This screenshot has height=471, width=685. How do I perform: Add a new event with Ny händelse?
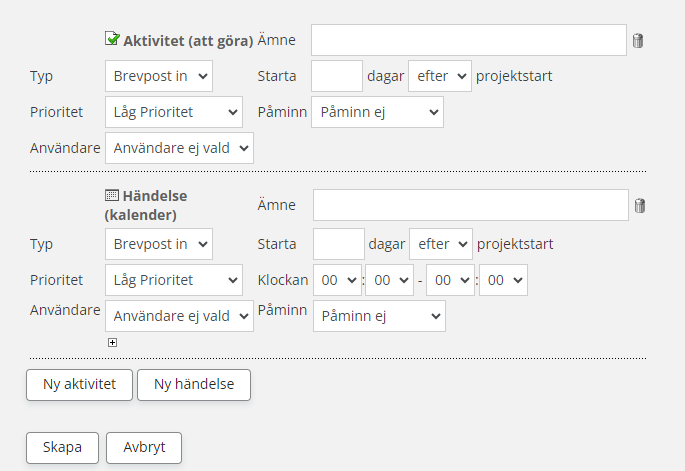tap(194, 385)
